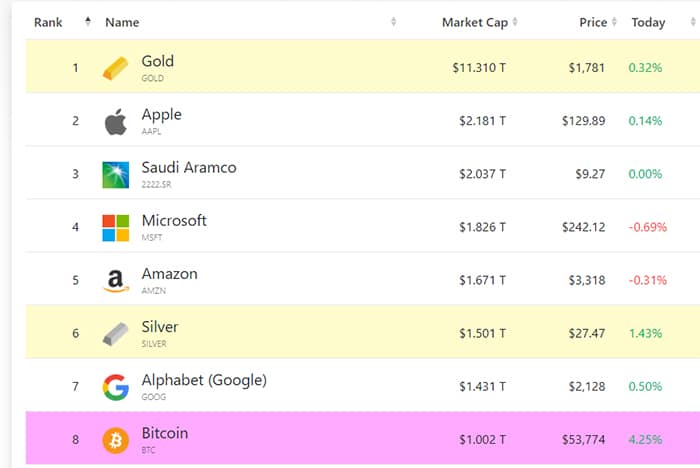The height and width of the screenshot is (468, 700).
Task: Select the Silver bar icon
Action: coord(116,334)
